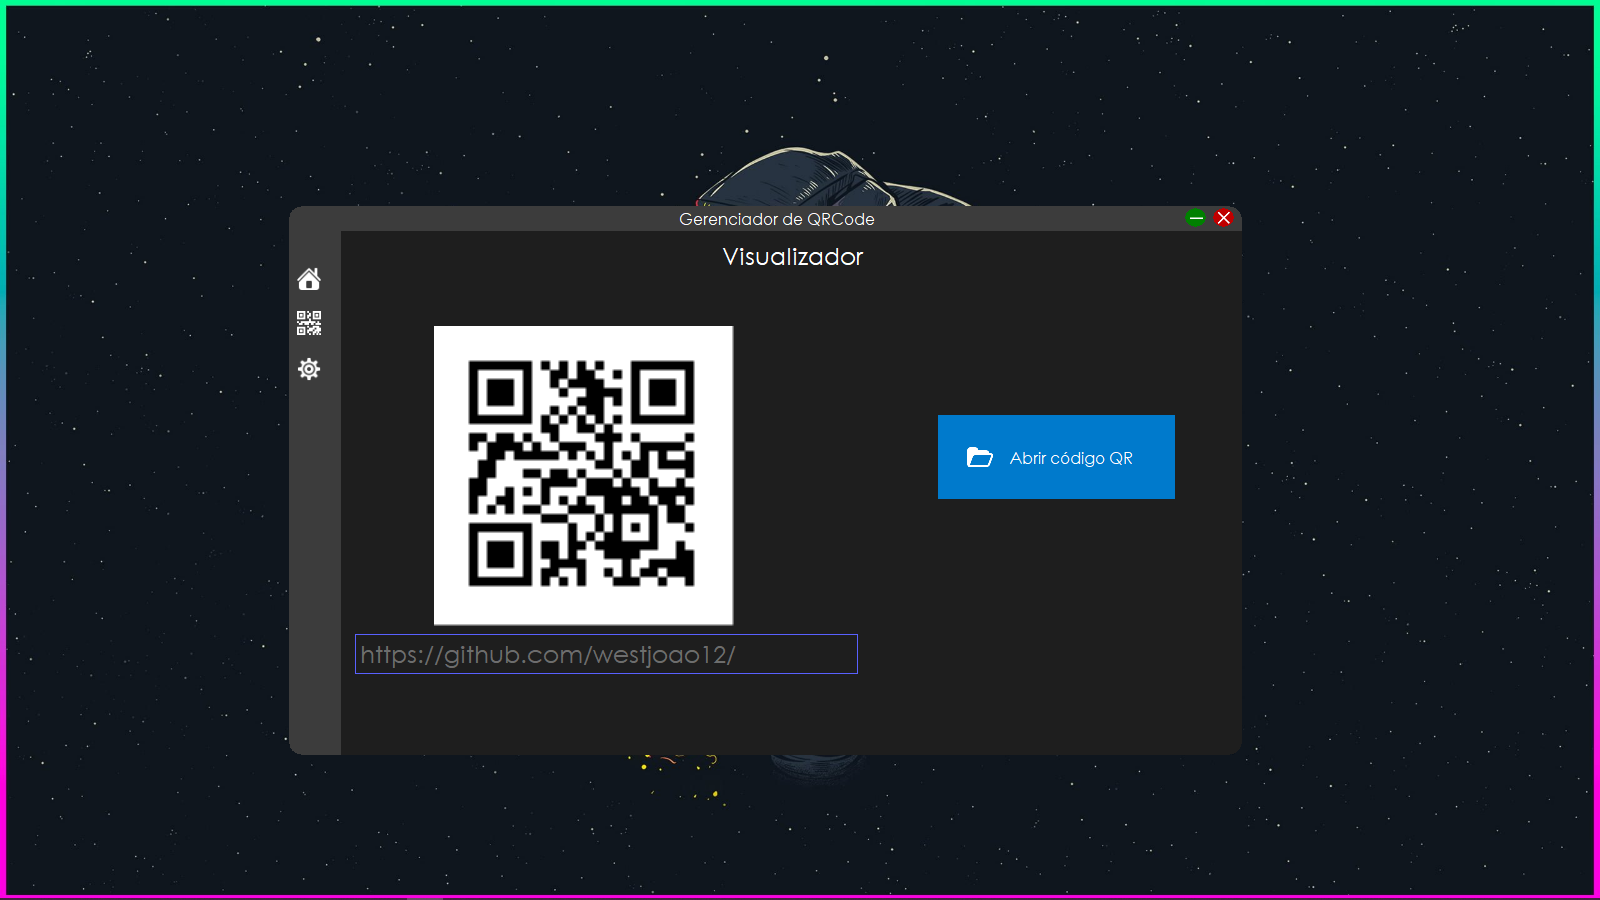
Task: Close the Gerenciador de QRCode window
Action: tap(1224, 218)
